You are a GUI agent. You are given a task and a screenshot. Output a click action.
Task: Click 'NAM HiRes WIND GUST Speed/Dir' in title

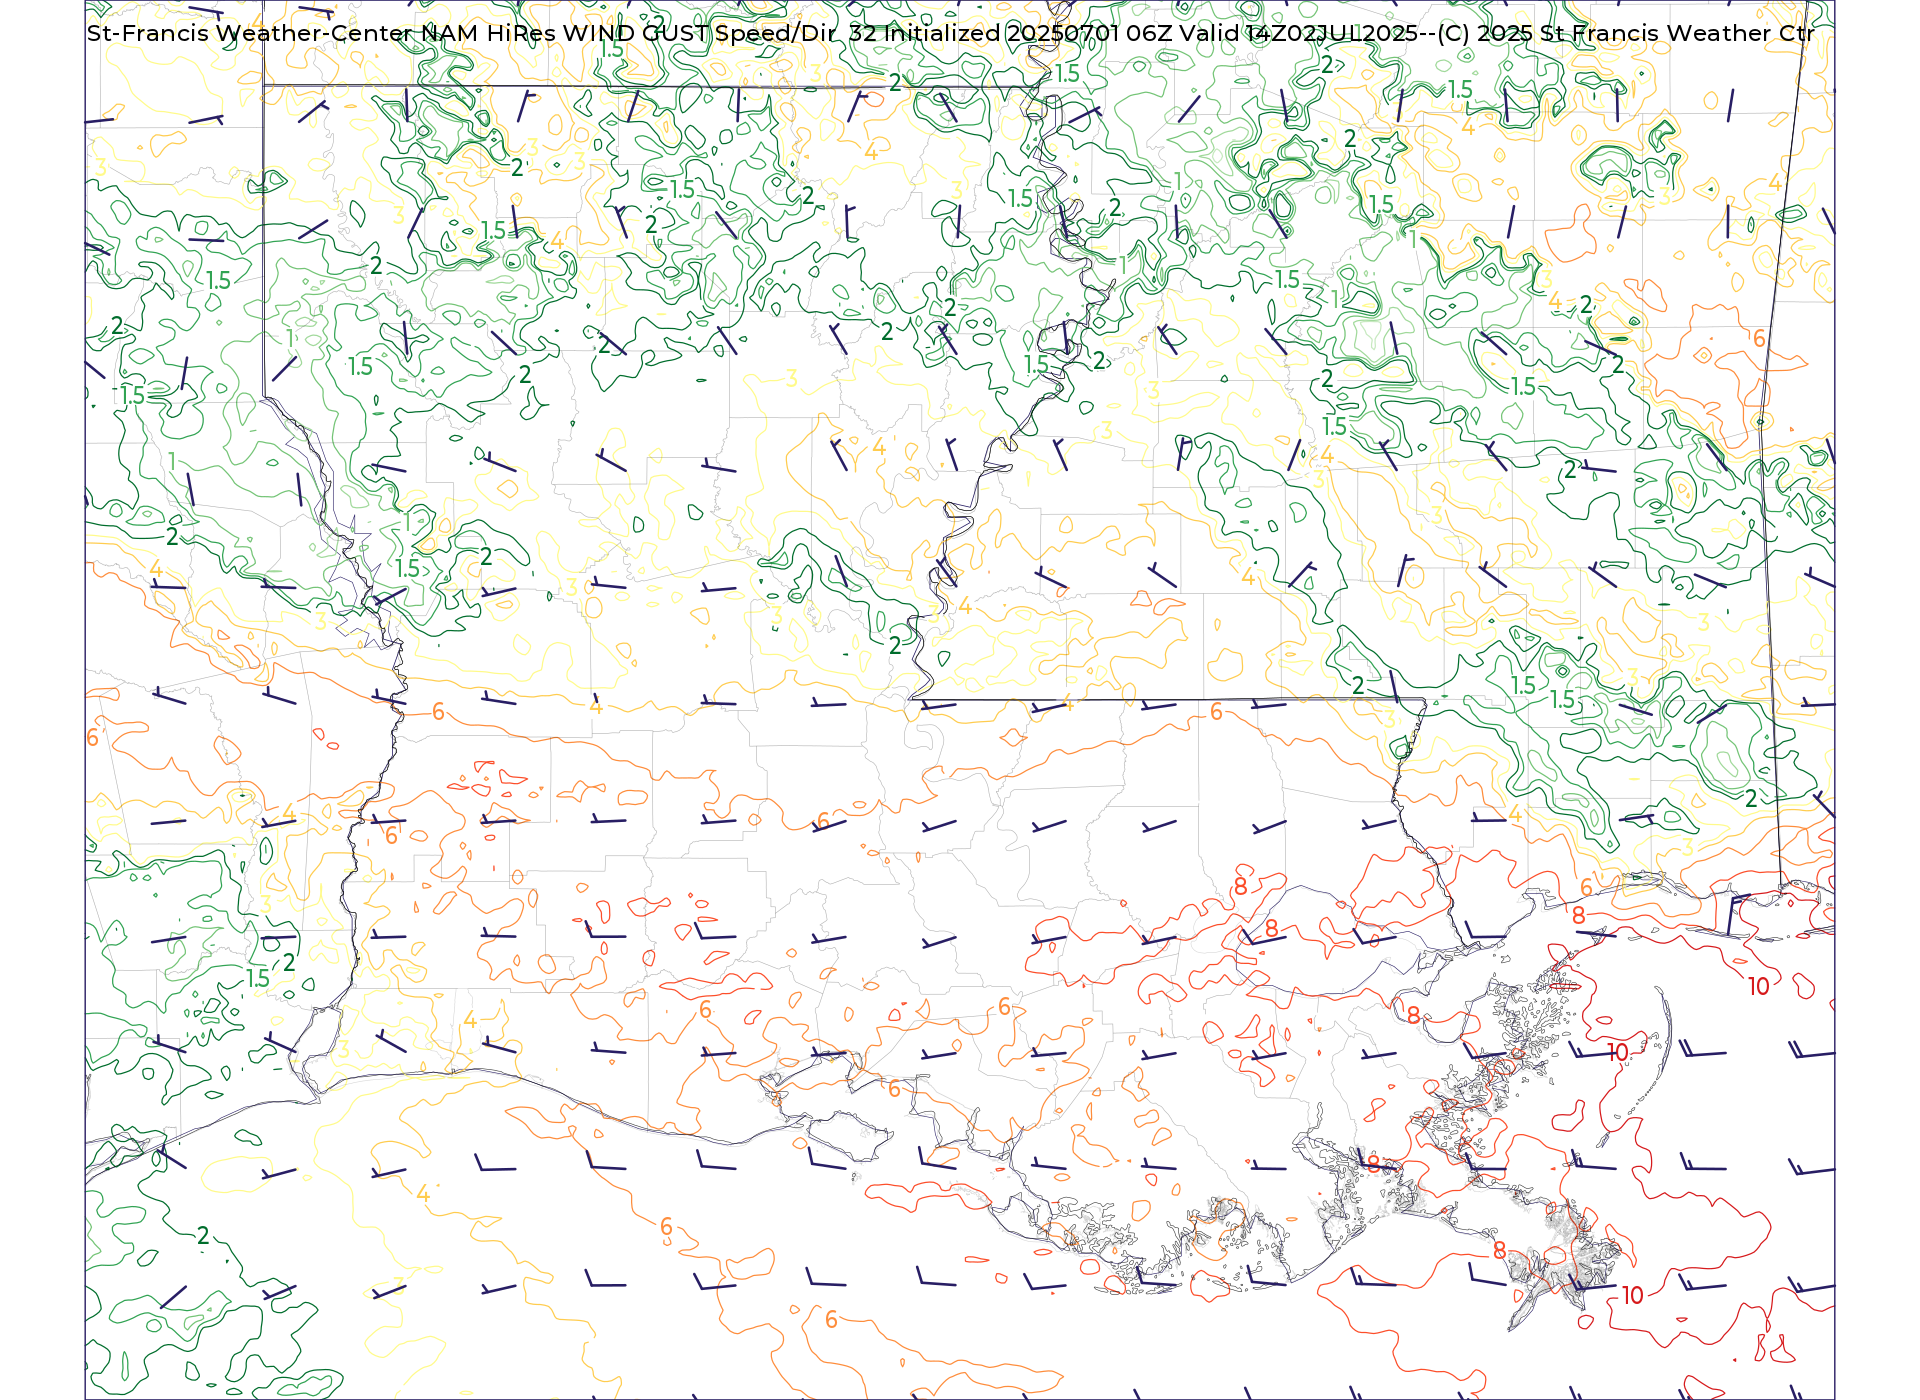click(629, 33)
